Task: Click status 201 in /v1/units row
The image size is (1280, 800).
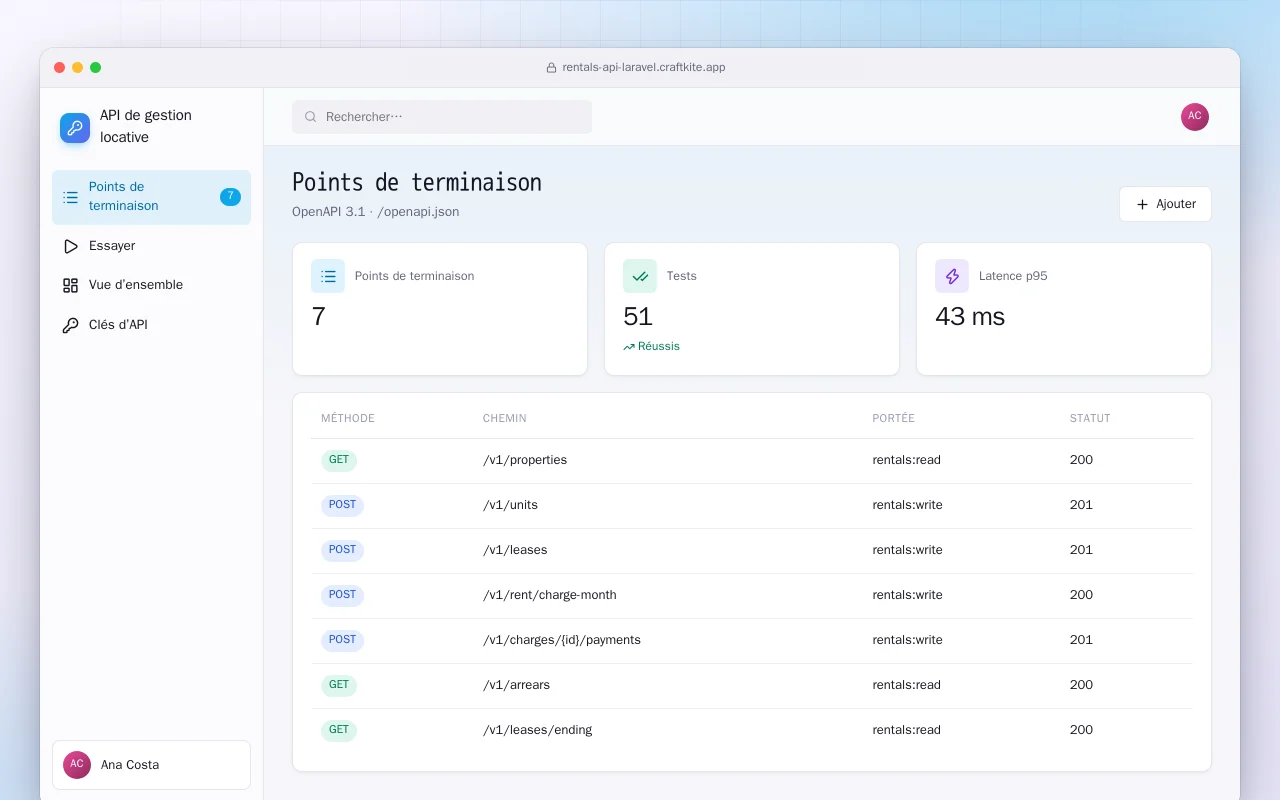Action: (1081, 505)
